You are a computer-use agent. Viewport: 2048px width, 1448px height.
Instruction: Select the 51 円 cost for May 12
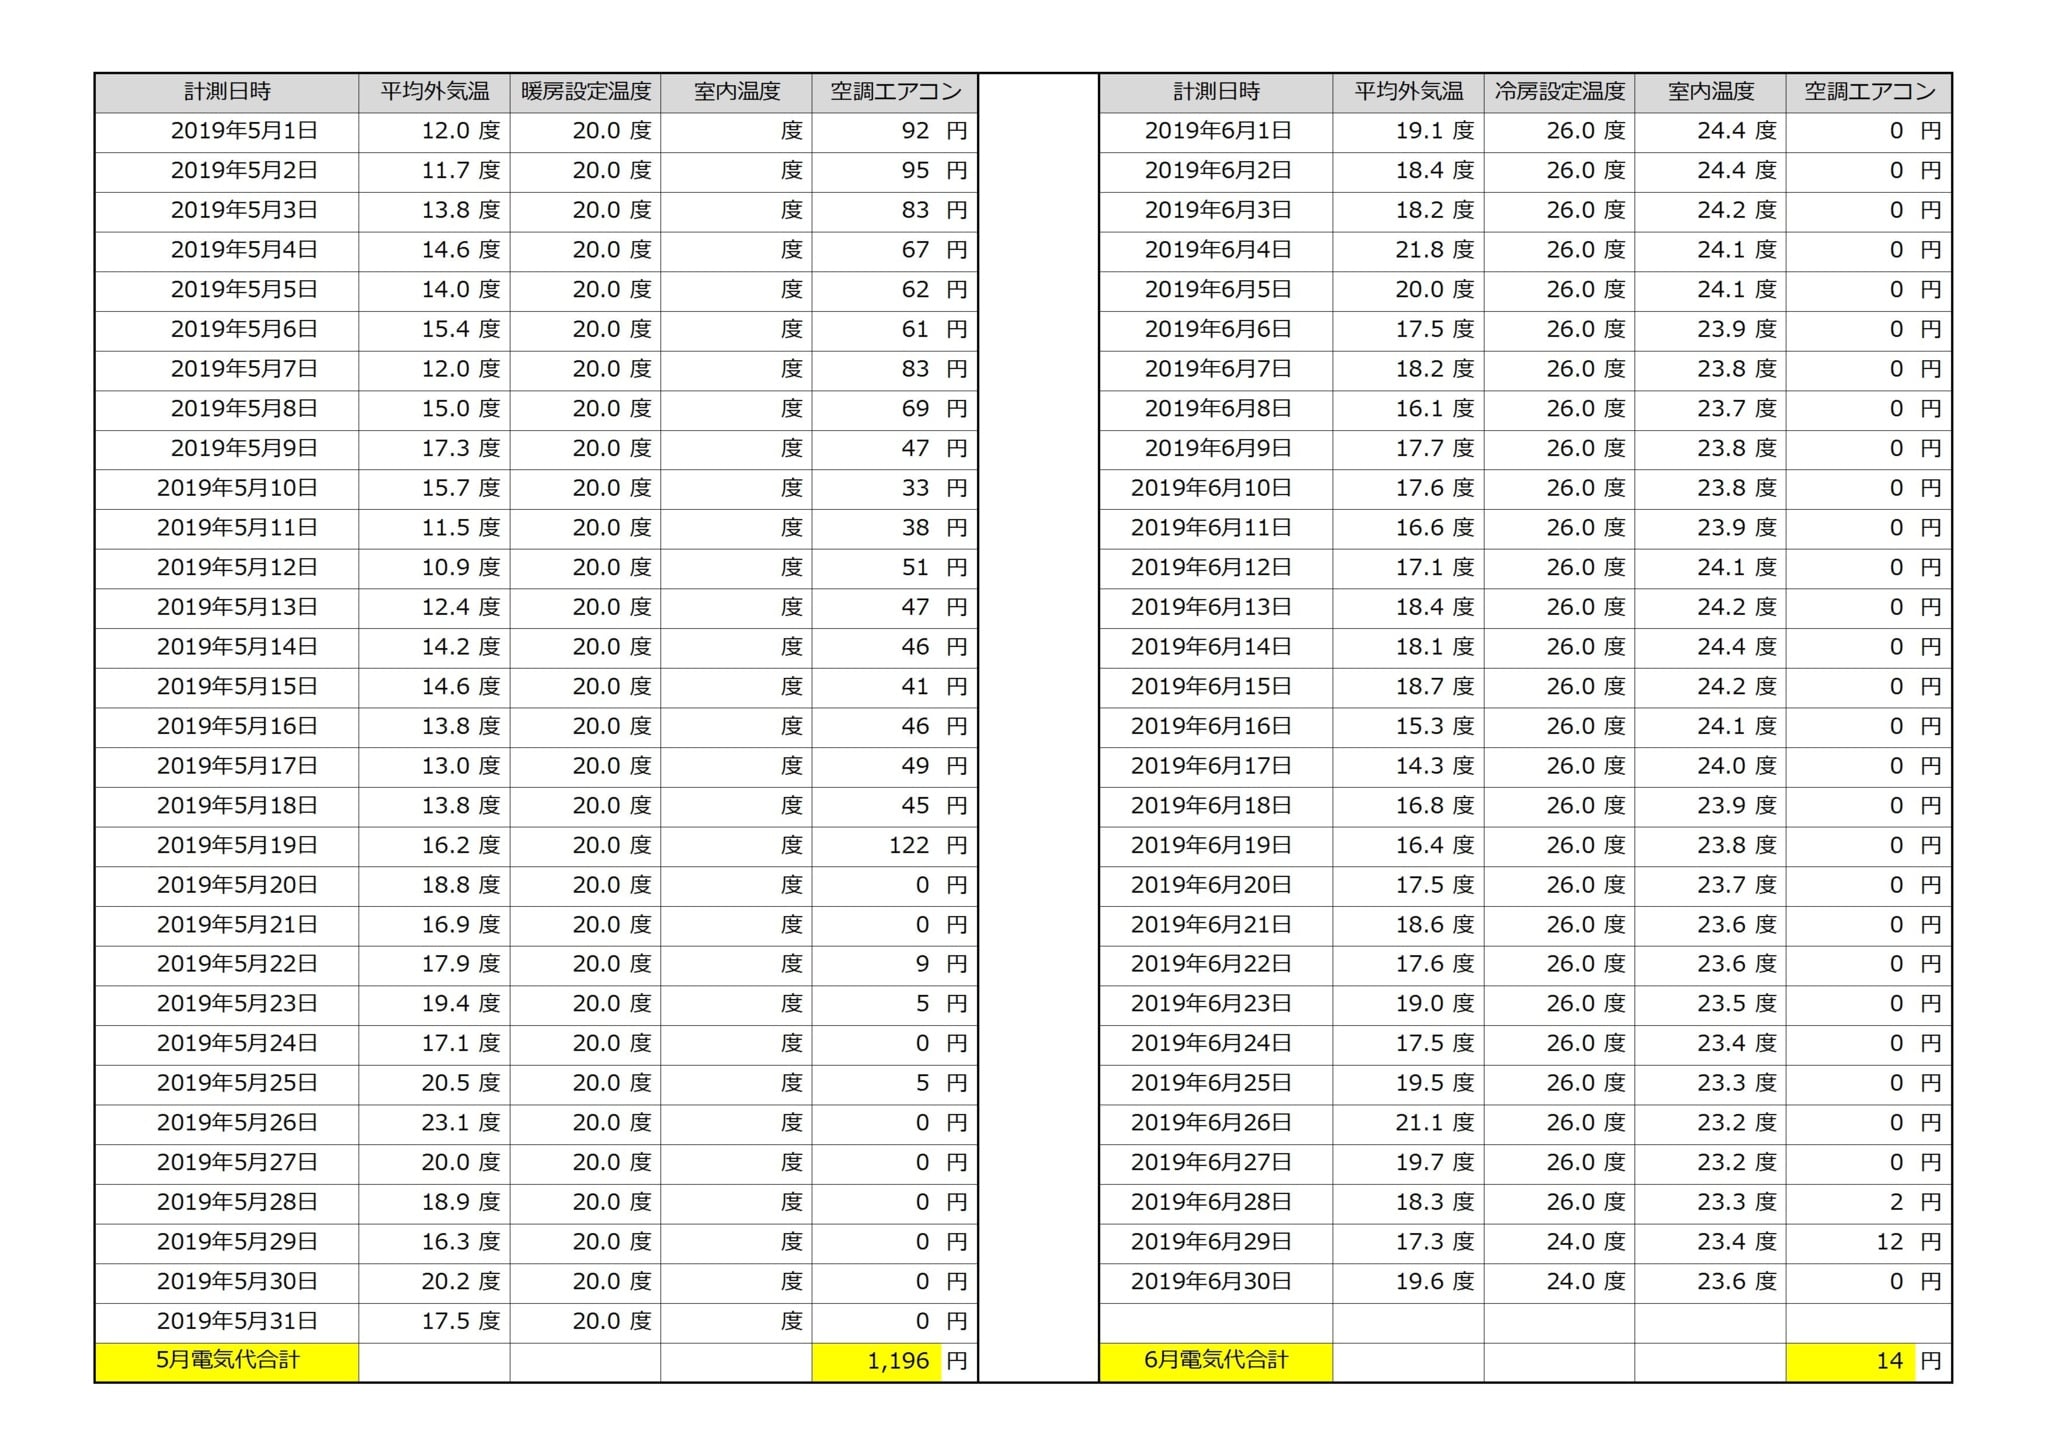pos(894,568)
